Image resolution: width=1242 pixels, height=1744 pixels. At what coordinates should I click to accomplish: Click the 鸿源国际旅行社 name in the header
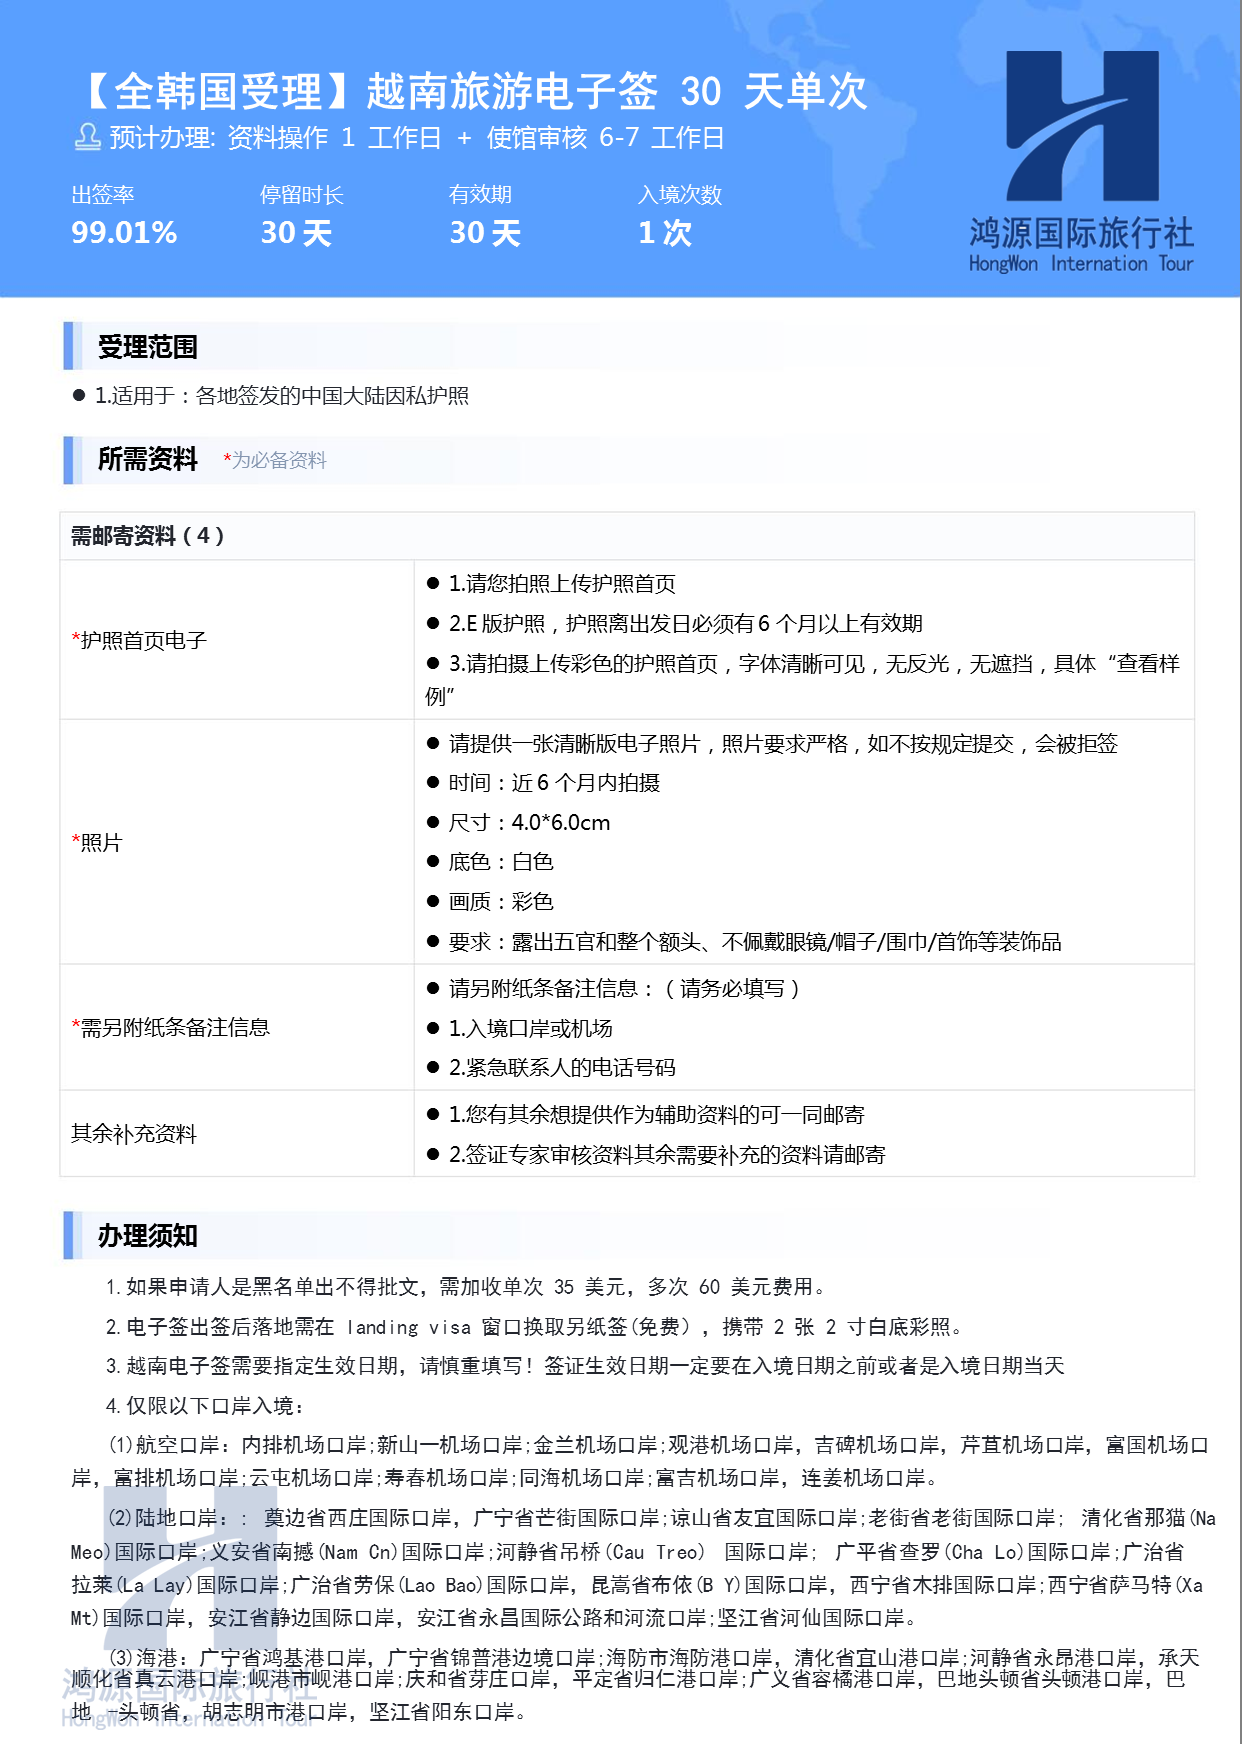click(1081, 233)
